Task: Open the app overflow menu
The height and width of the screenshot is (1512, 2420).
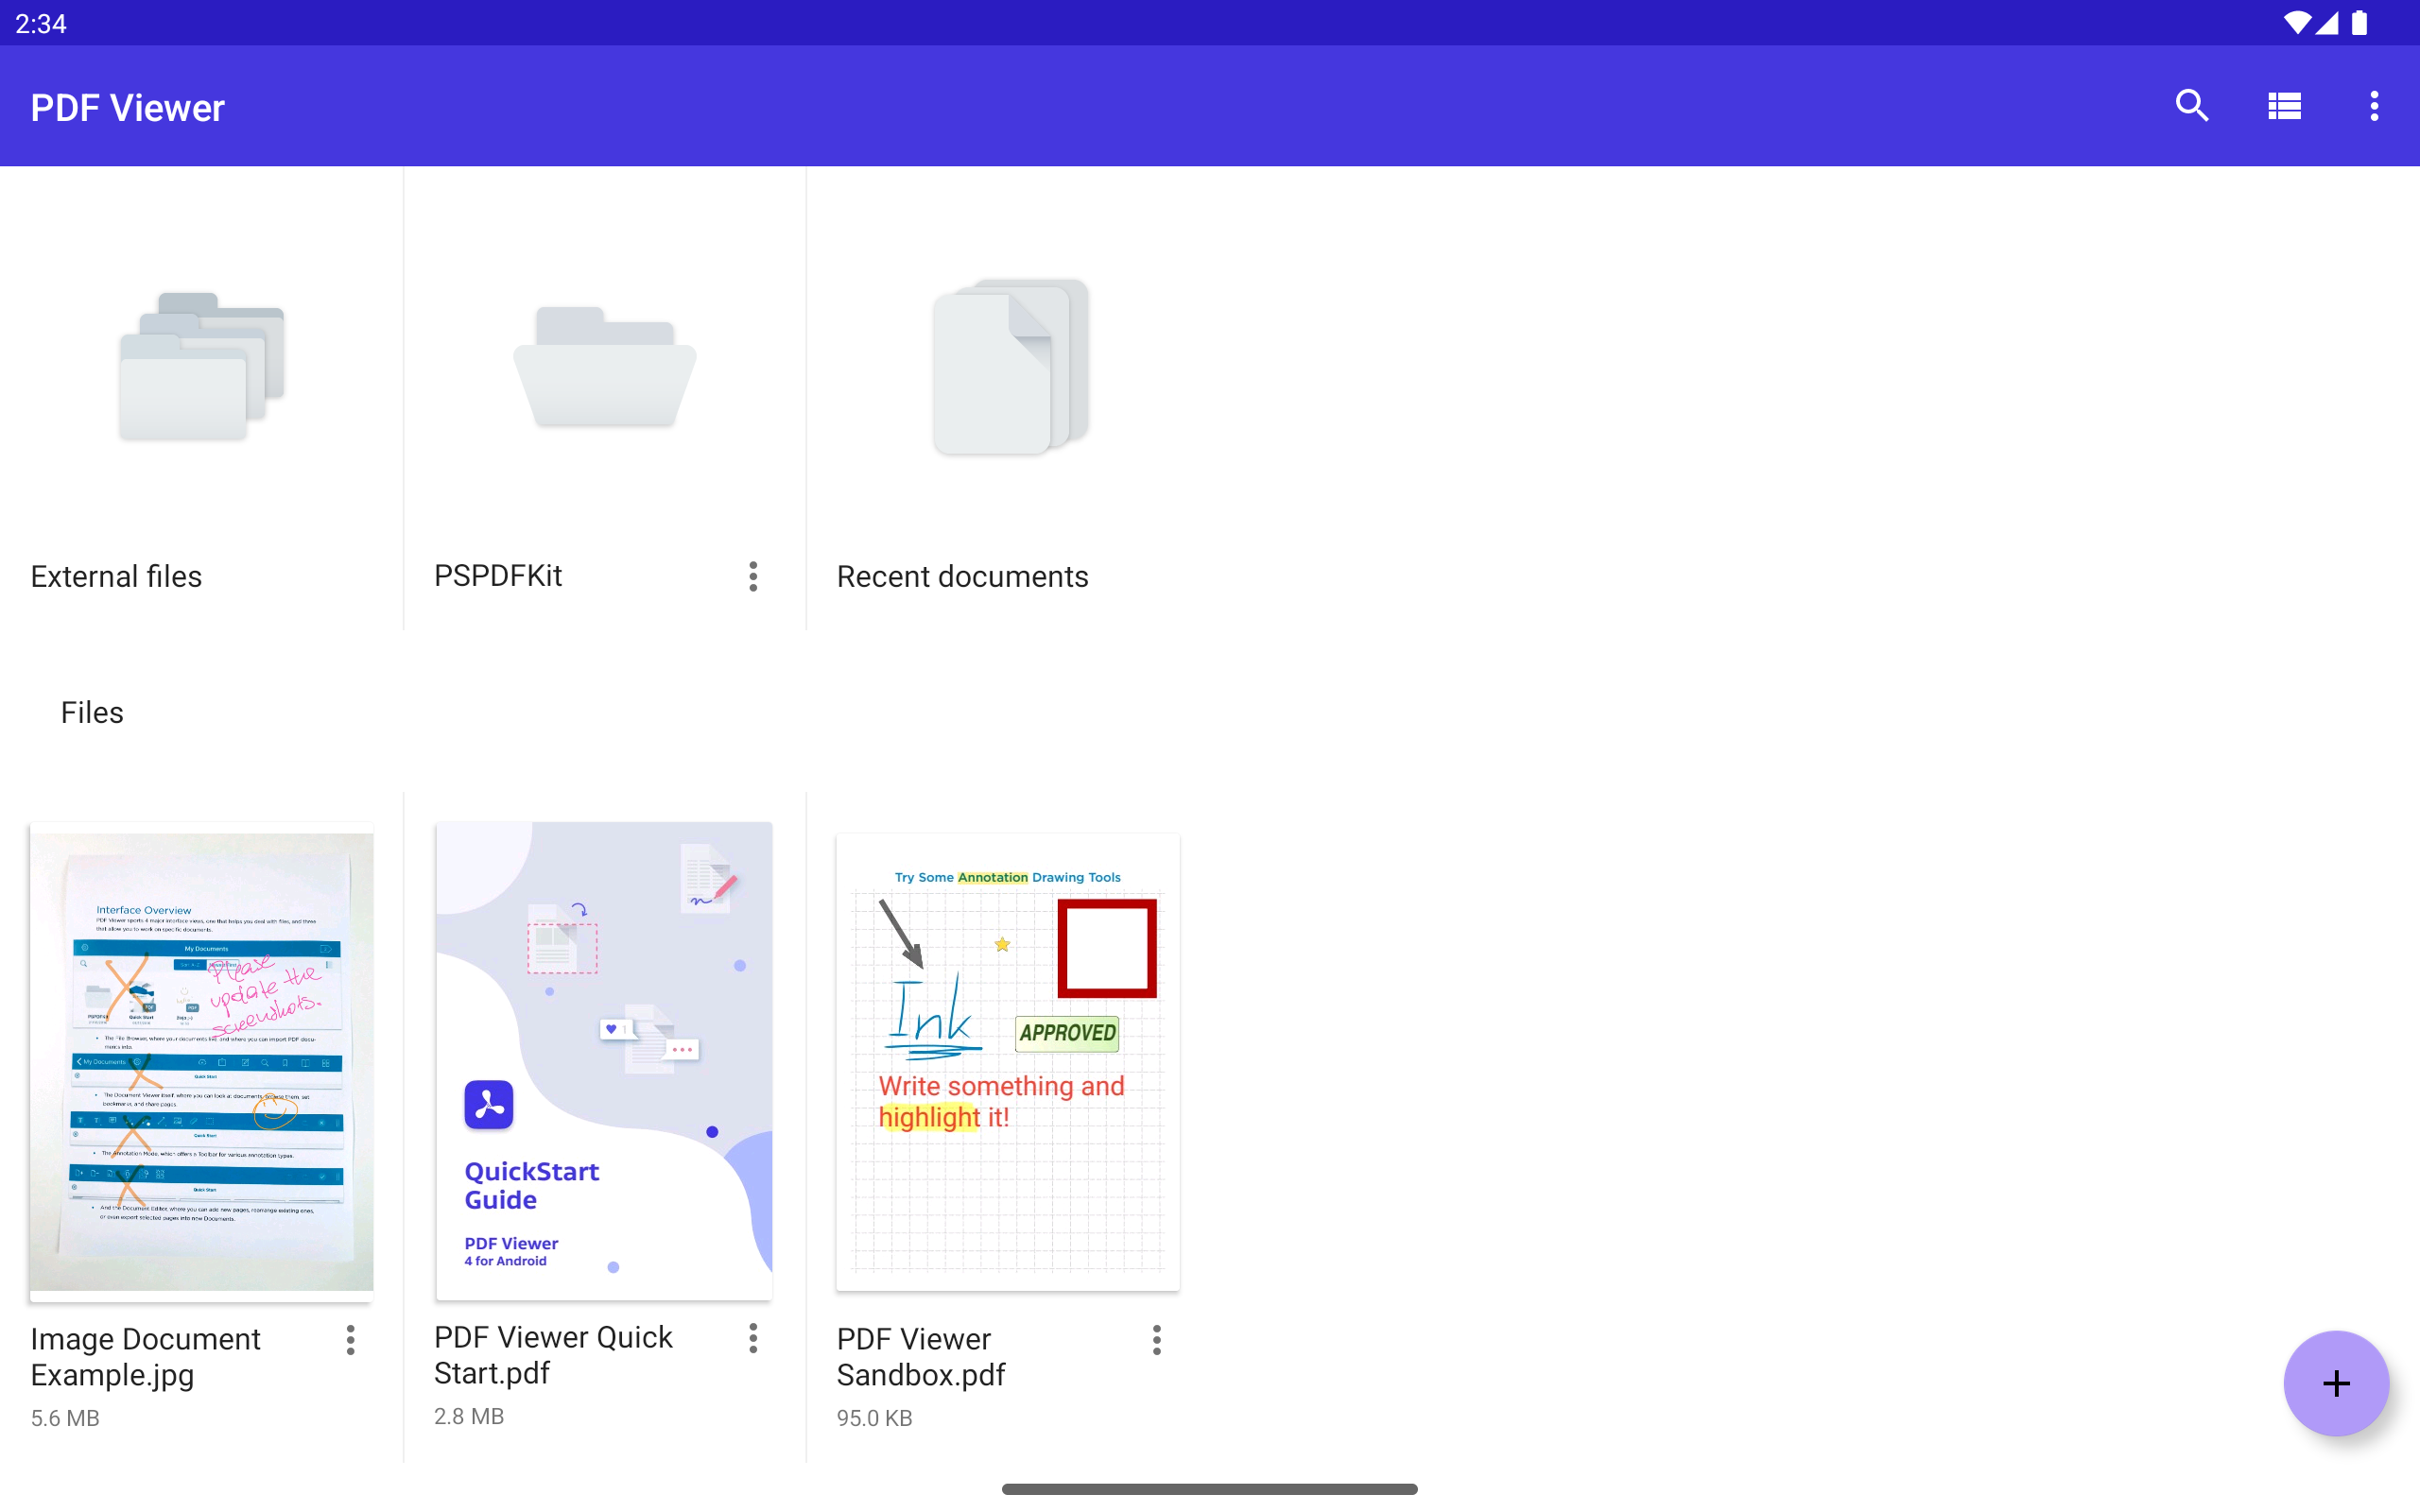Action: (2374, 106)
